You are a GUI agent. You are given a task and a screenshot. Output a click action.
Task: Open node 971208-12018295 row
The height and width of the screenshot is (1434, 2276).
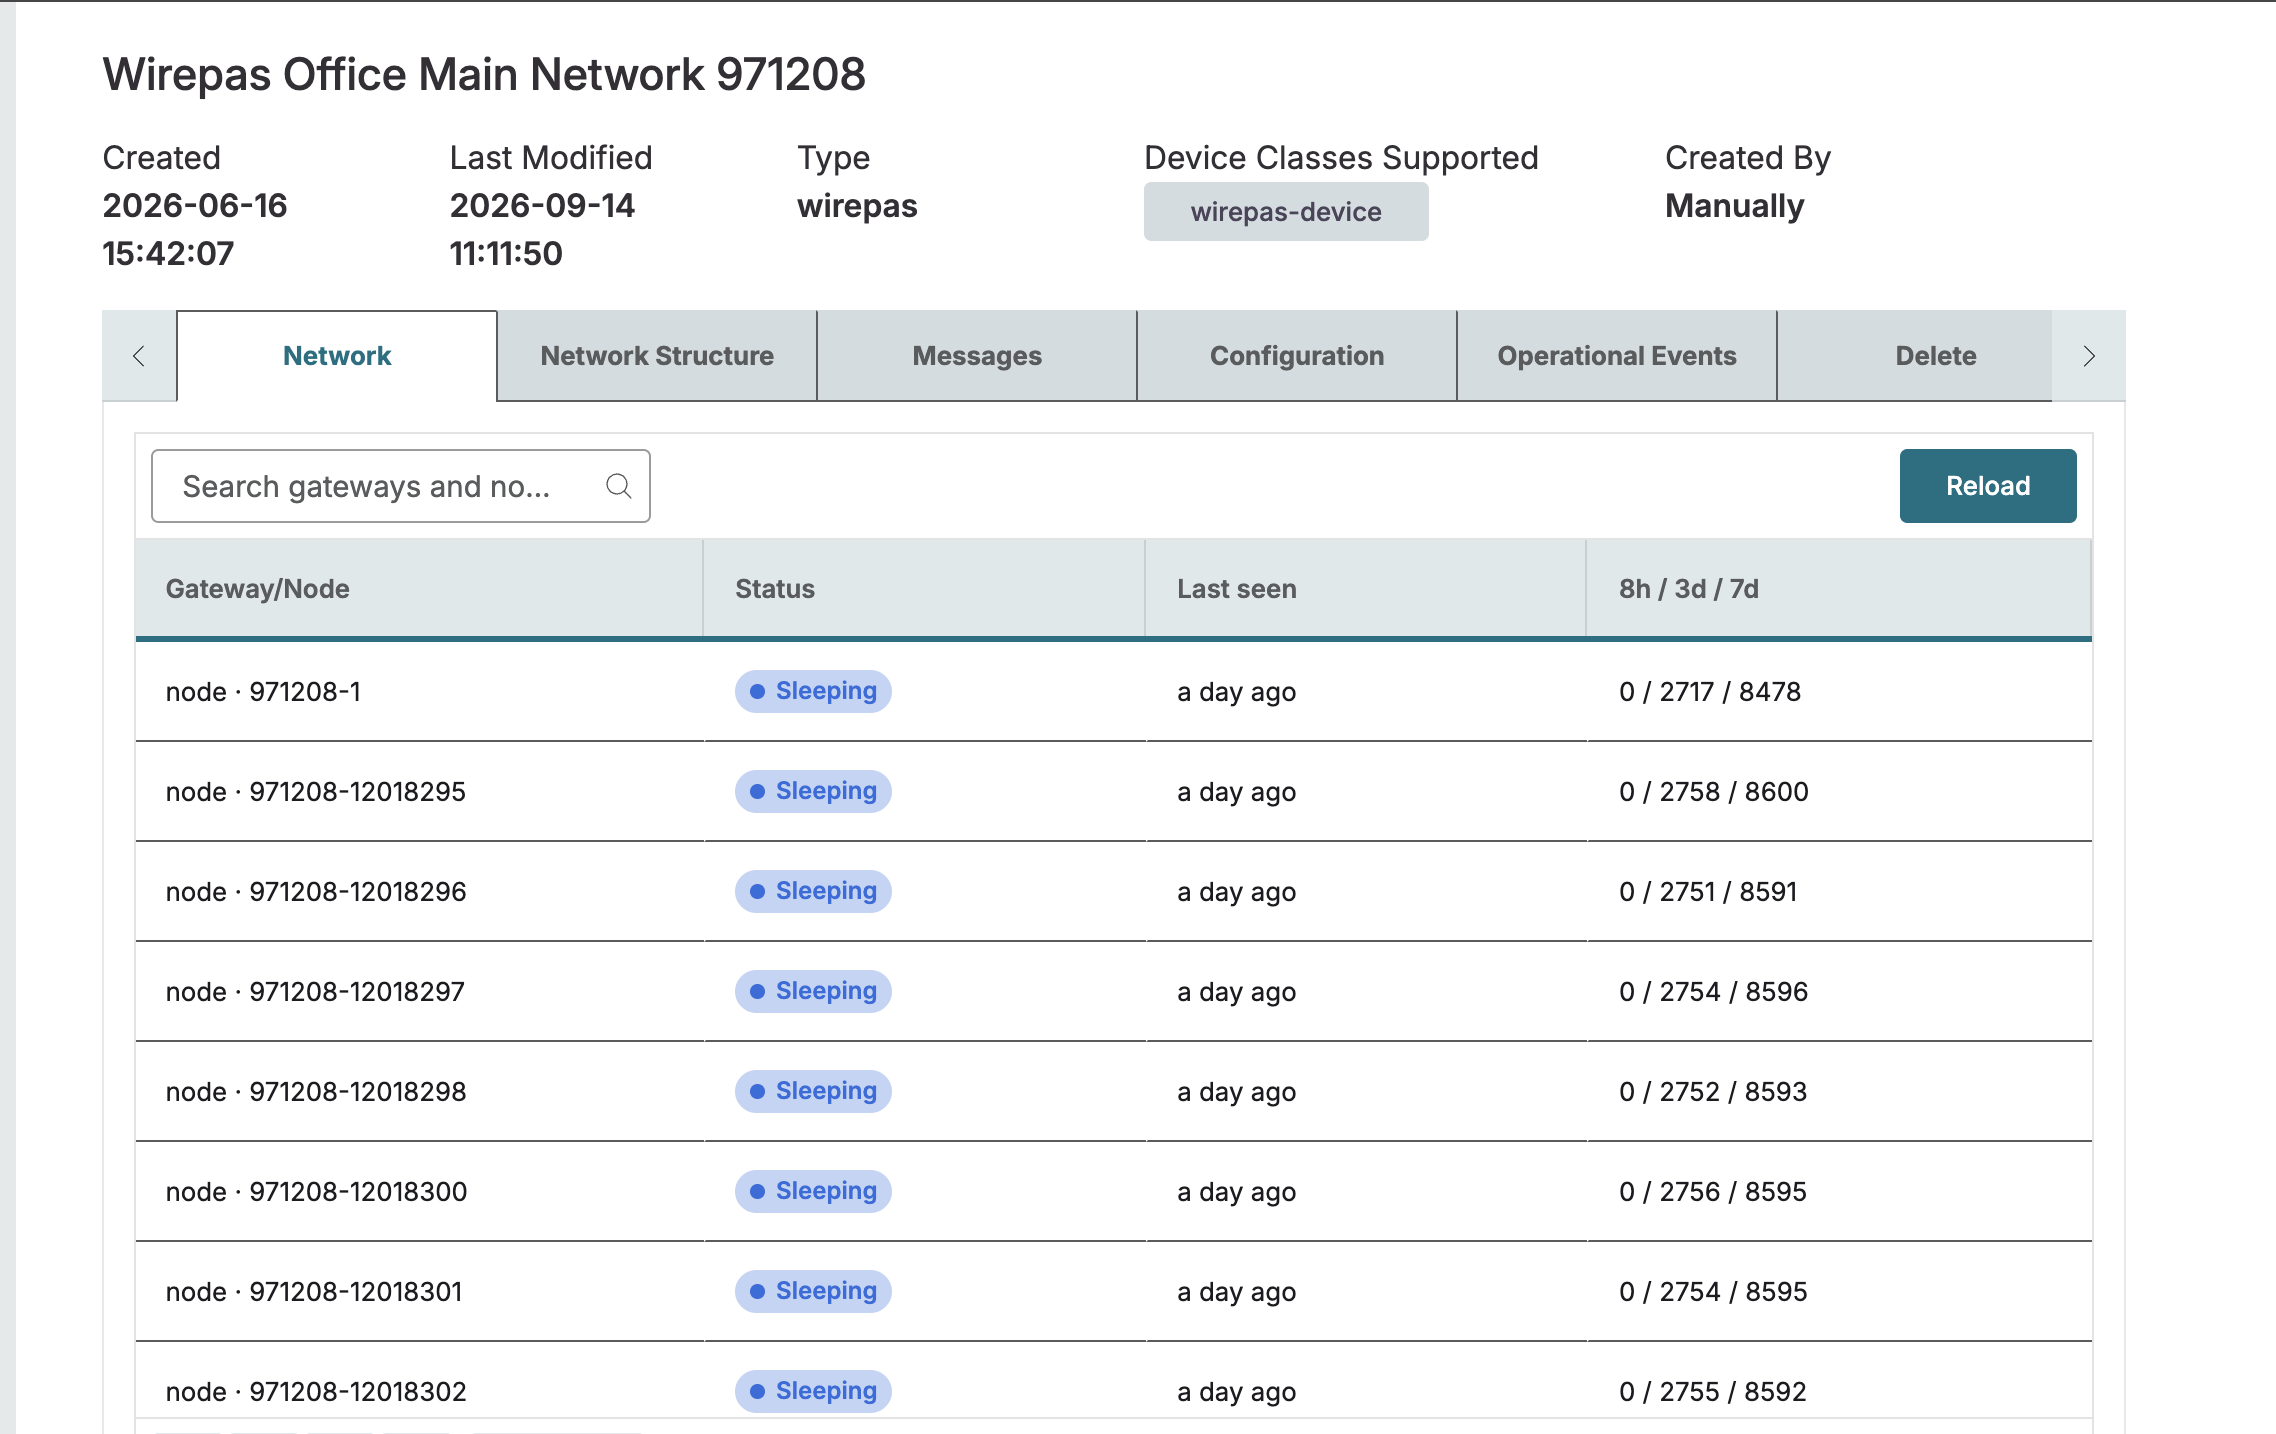[x=1114, y=792]
